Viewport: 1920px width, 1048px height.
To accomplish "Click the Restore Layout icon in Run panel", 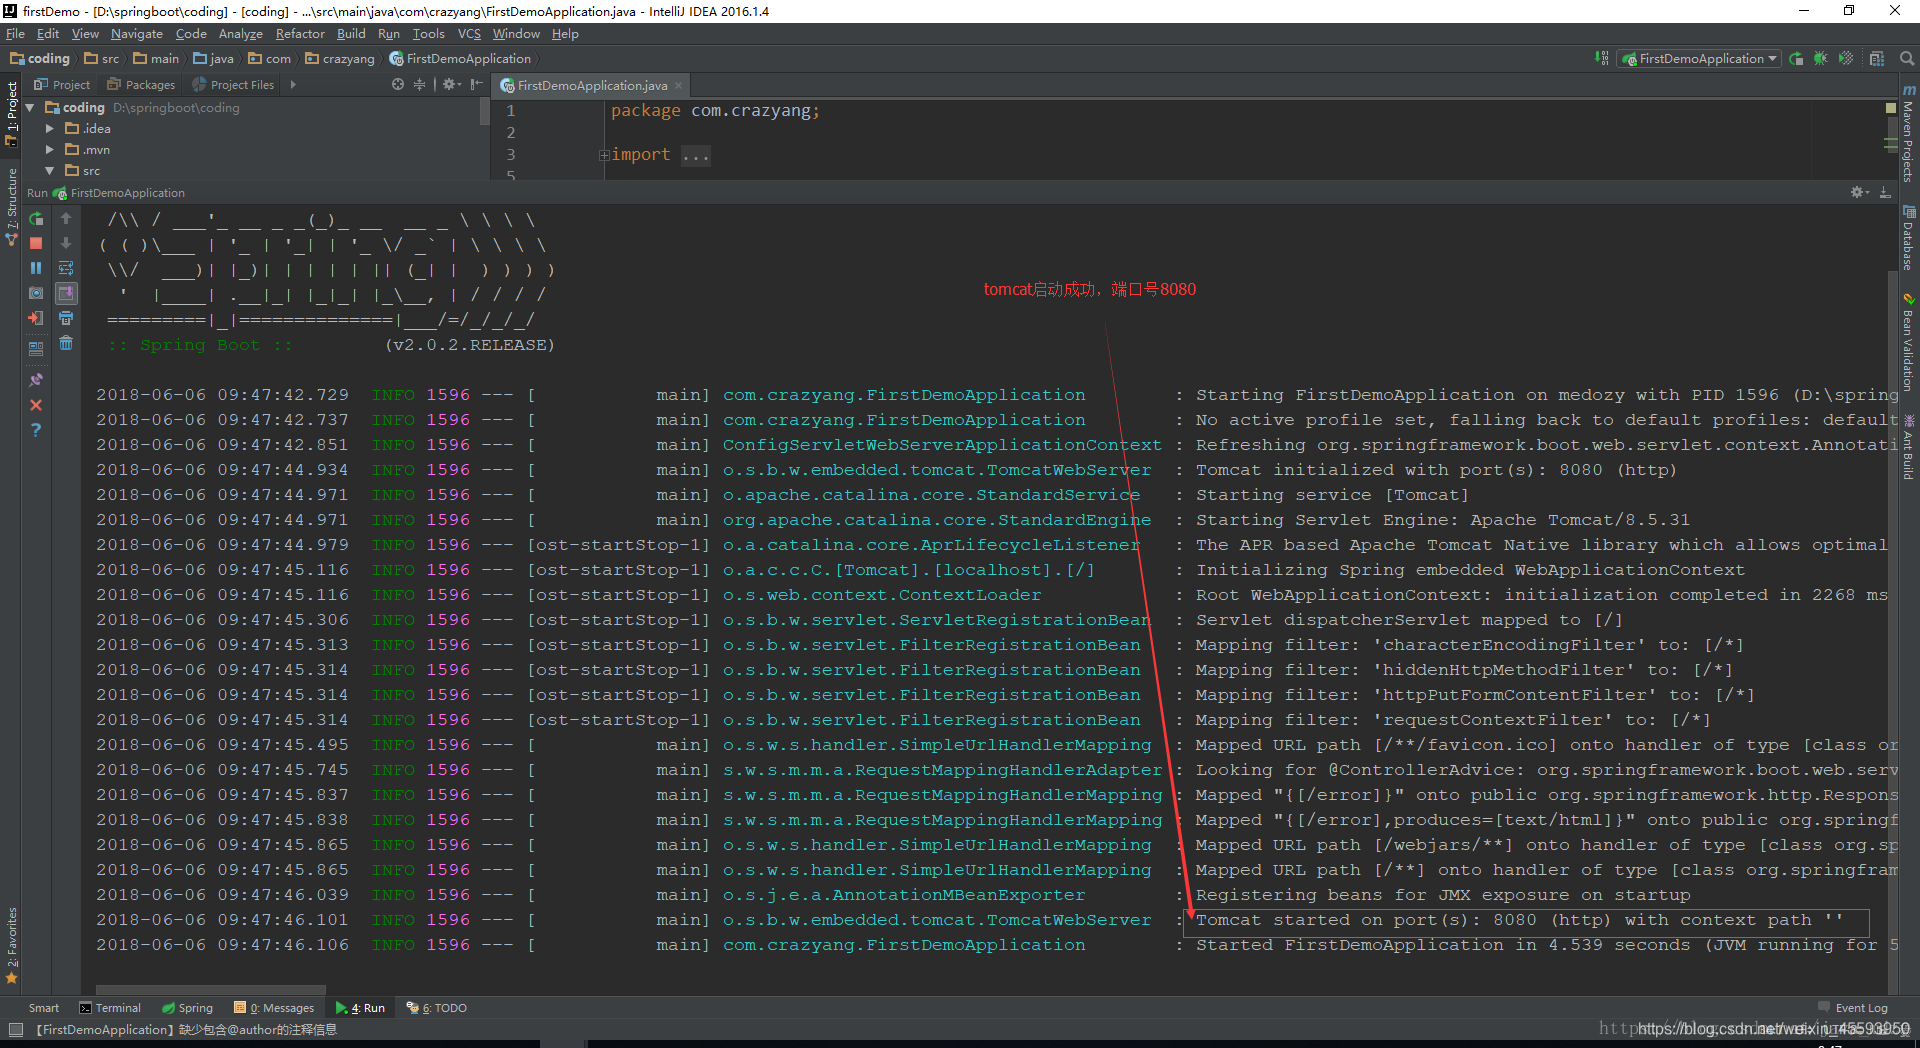I will click(36, 349).
